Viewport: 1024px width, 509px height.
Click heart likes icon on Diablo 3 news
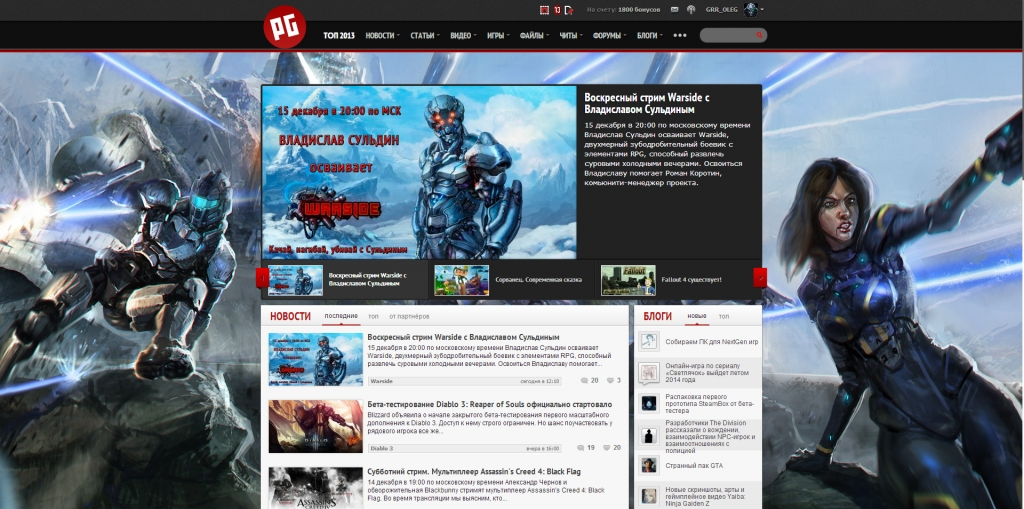tap(607, 448)
